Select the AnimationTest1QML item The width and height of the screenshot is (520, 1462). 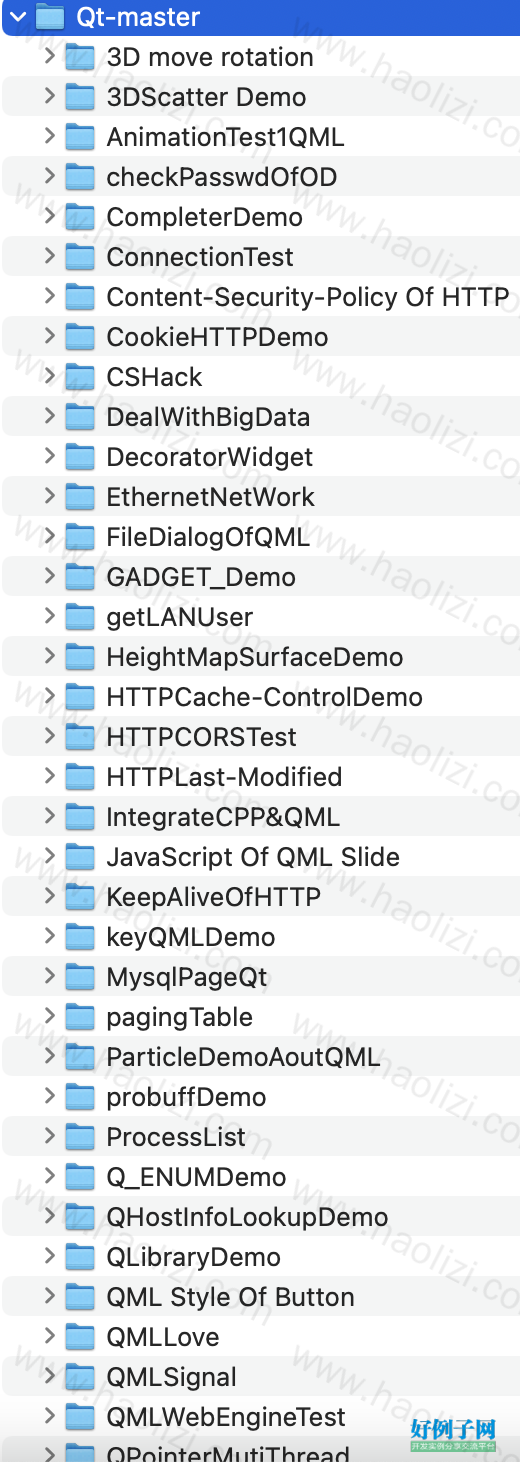[x=260, y=137]
